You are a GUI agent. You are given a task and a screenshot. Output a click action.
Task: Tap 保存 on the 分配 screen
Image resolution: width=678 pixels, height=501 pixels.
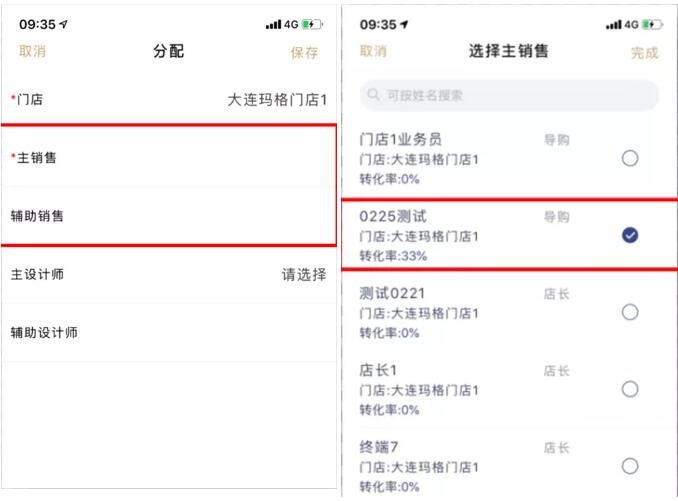tap(304, 53)
